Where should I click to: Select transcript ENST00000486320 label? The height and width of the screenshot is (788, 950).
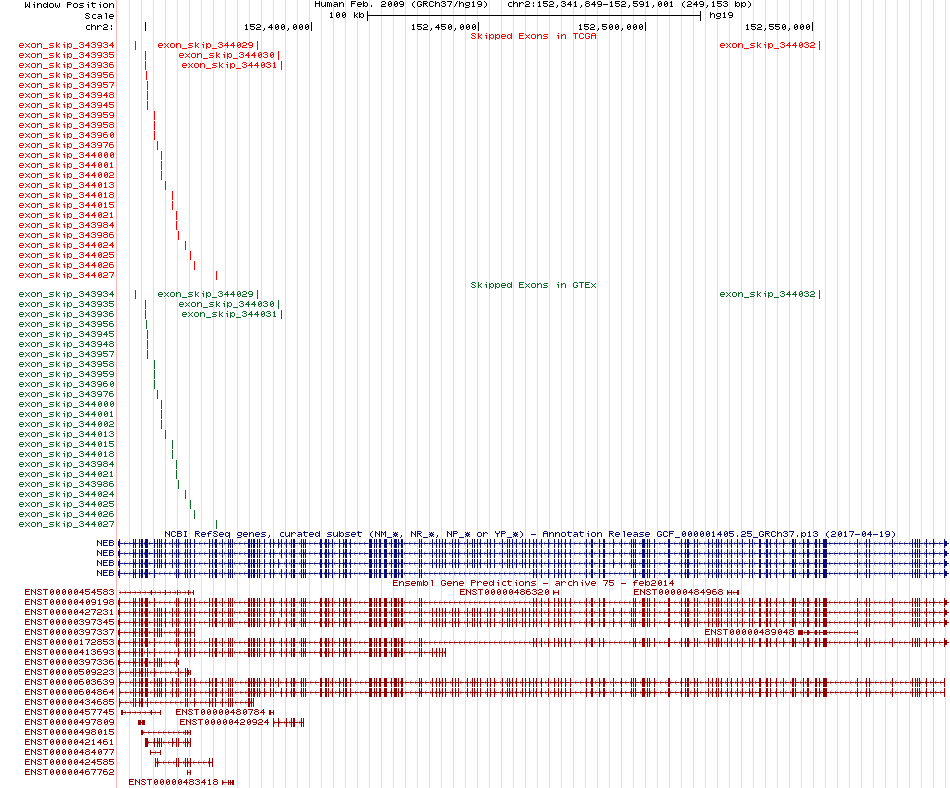pos(504,593)
